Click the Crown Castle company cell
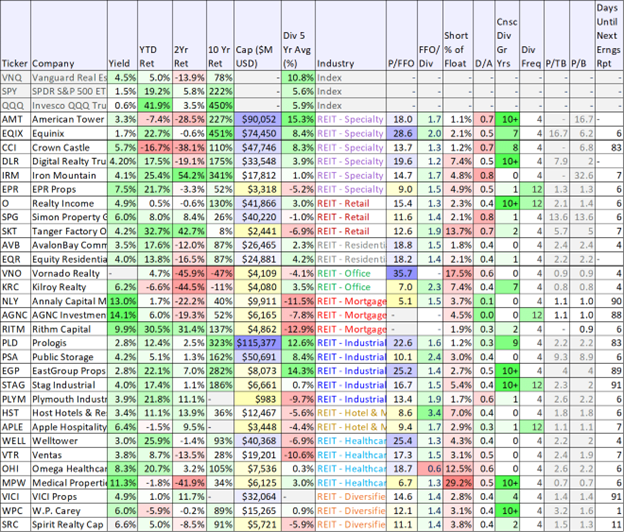This screenshot has width=624, height=532. (69, 148)
